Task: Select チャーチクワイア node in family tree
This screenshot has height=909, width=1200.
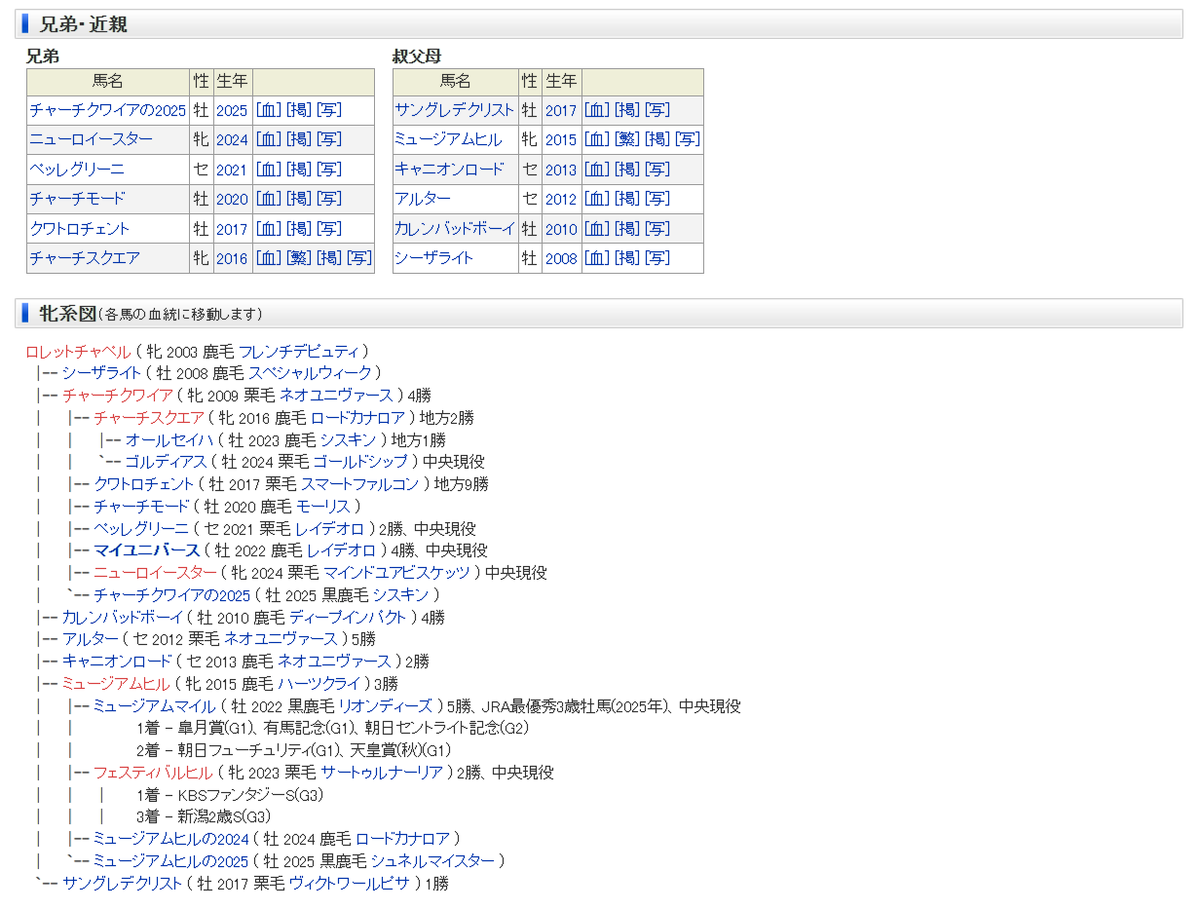Action: 118,396
